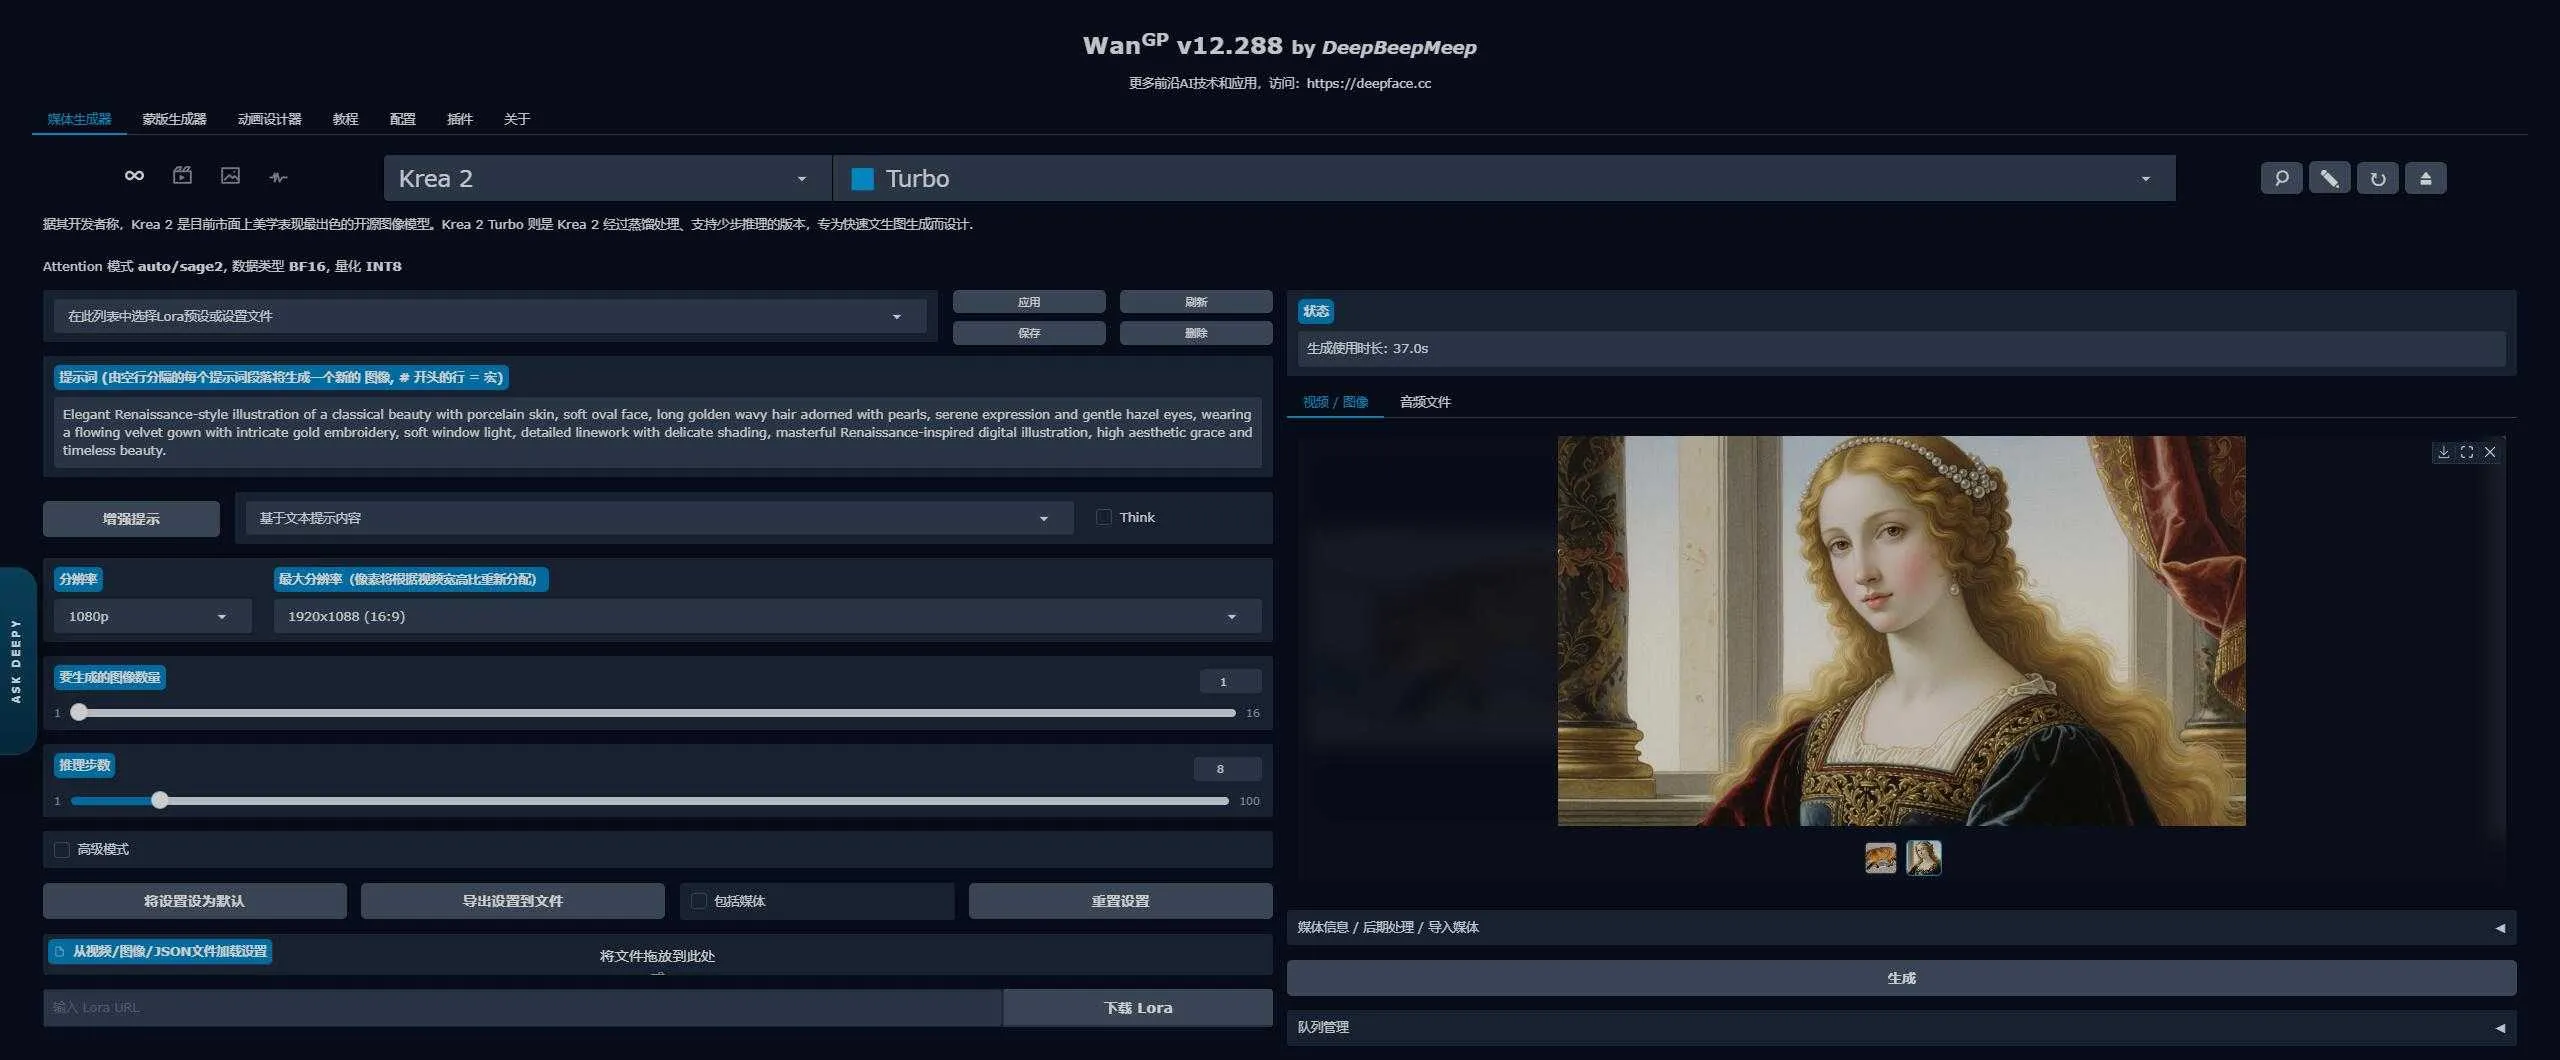
Task: Click the 重置设置 button
Action: click(1120, 901)
